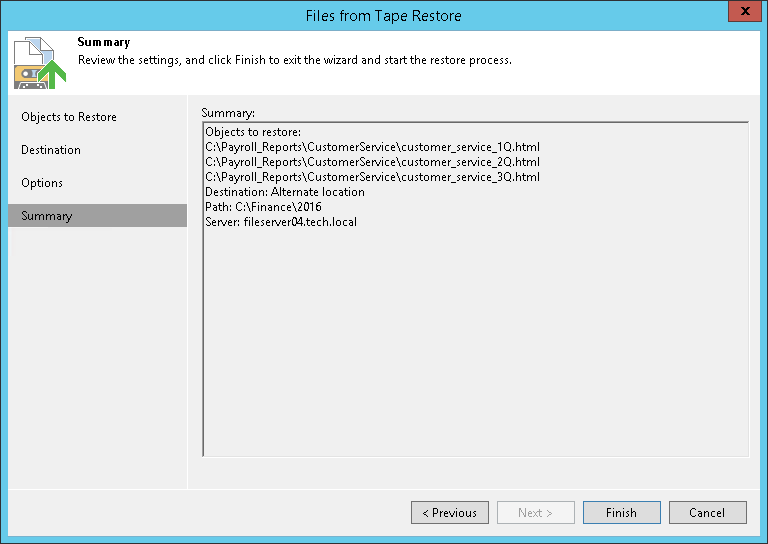Click the Previous button
This screenshot has height=544, width=768.
[449, 513]
